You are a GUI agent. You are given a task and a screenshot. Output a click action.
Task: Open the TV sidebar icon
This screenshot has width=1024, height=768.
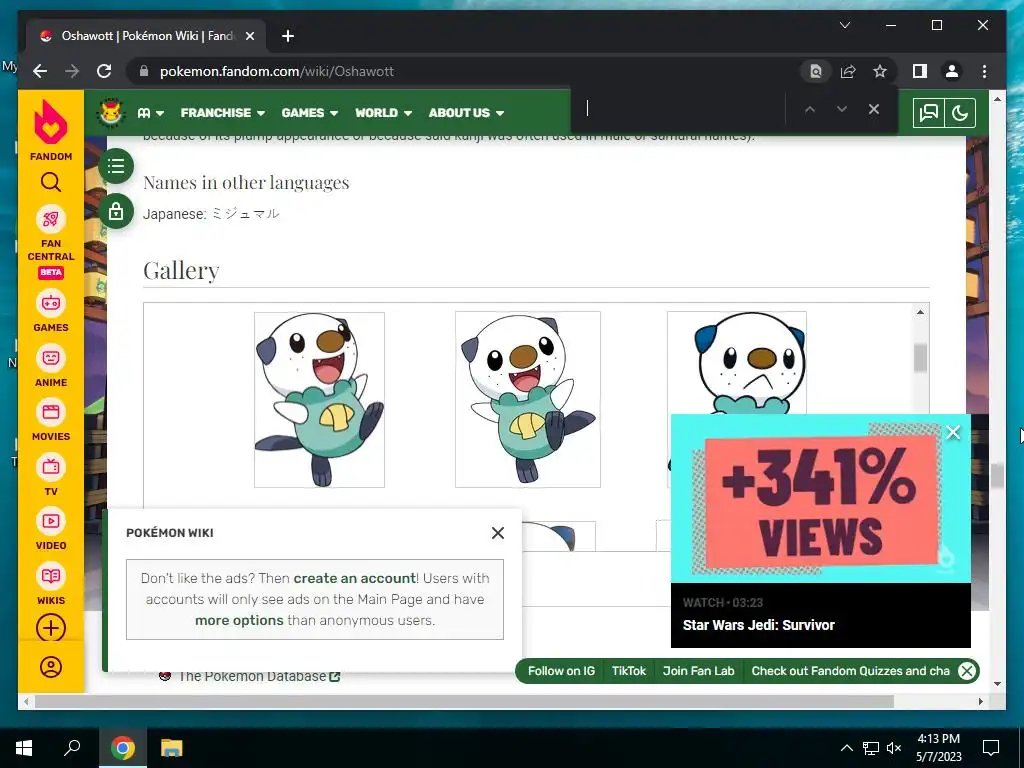tap(51, 466)
